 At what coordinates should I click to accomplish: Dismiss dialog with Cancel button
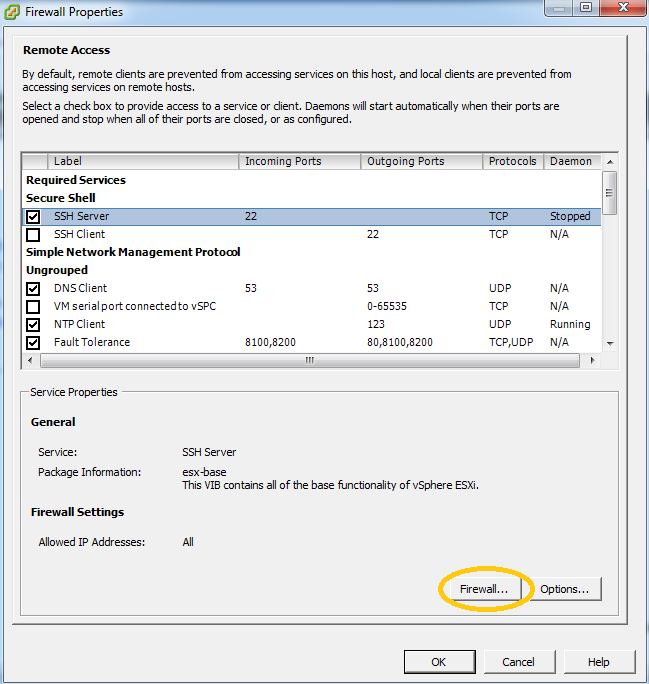(519, 662)
